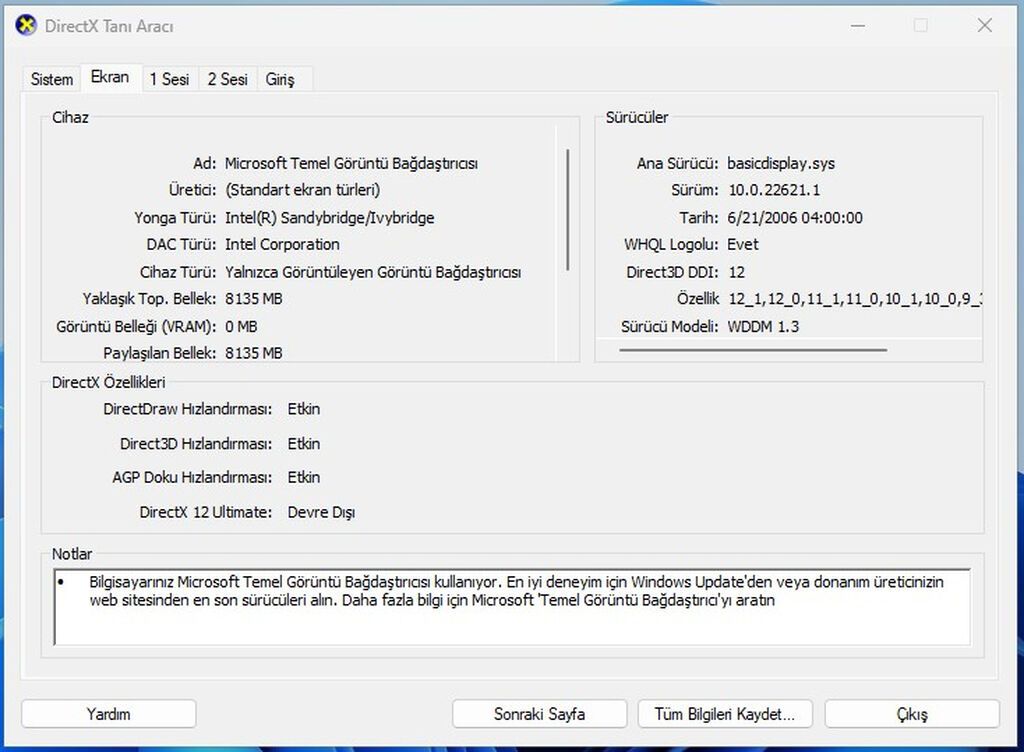Viewport: 1024px width, 752px height.
Task: Click the Çıkış button
Action: (x=912, y=713)
